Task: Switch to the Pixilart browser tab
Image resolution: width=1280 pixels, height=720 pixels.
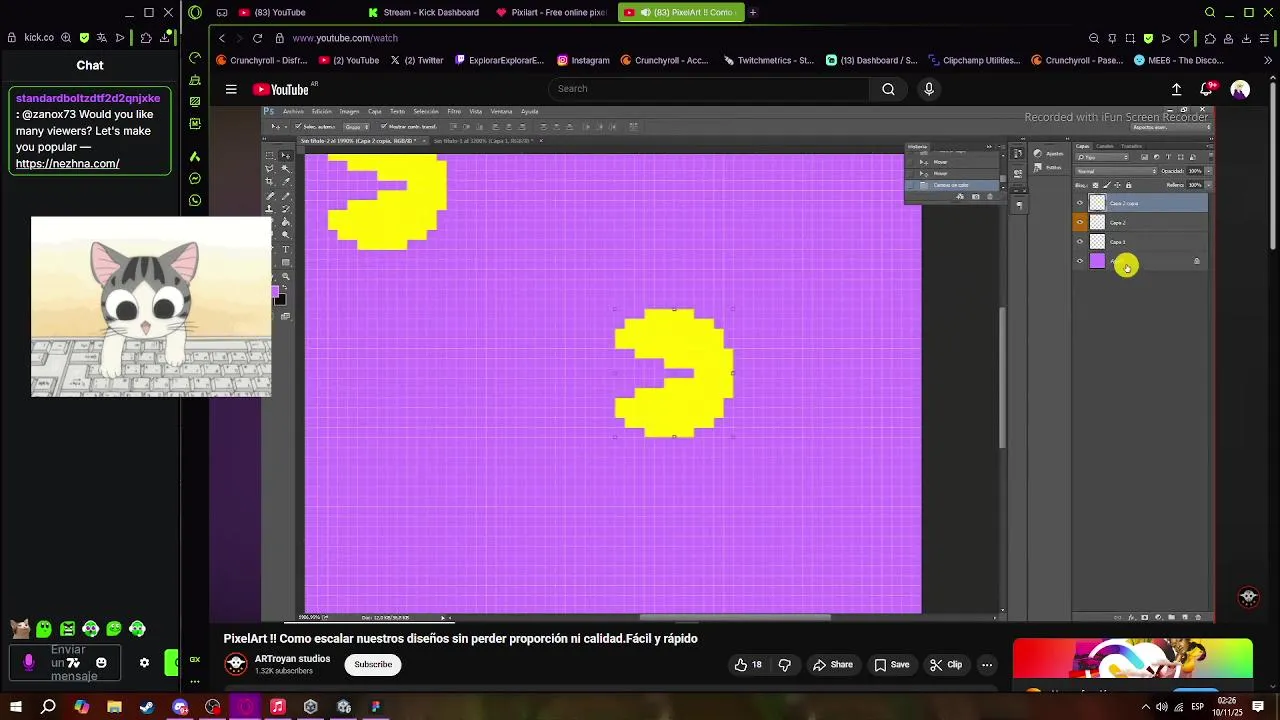Action: (553, 13)
